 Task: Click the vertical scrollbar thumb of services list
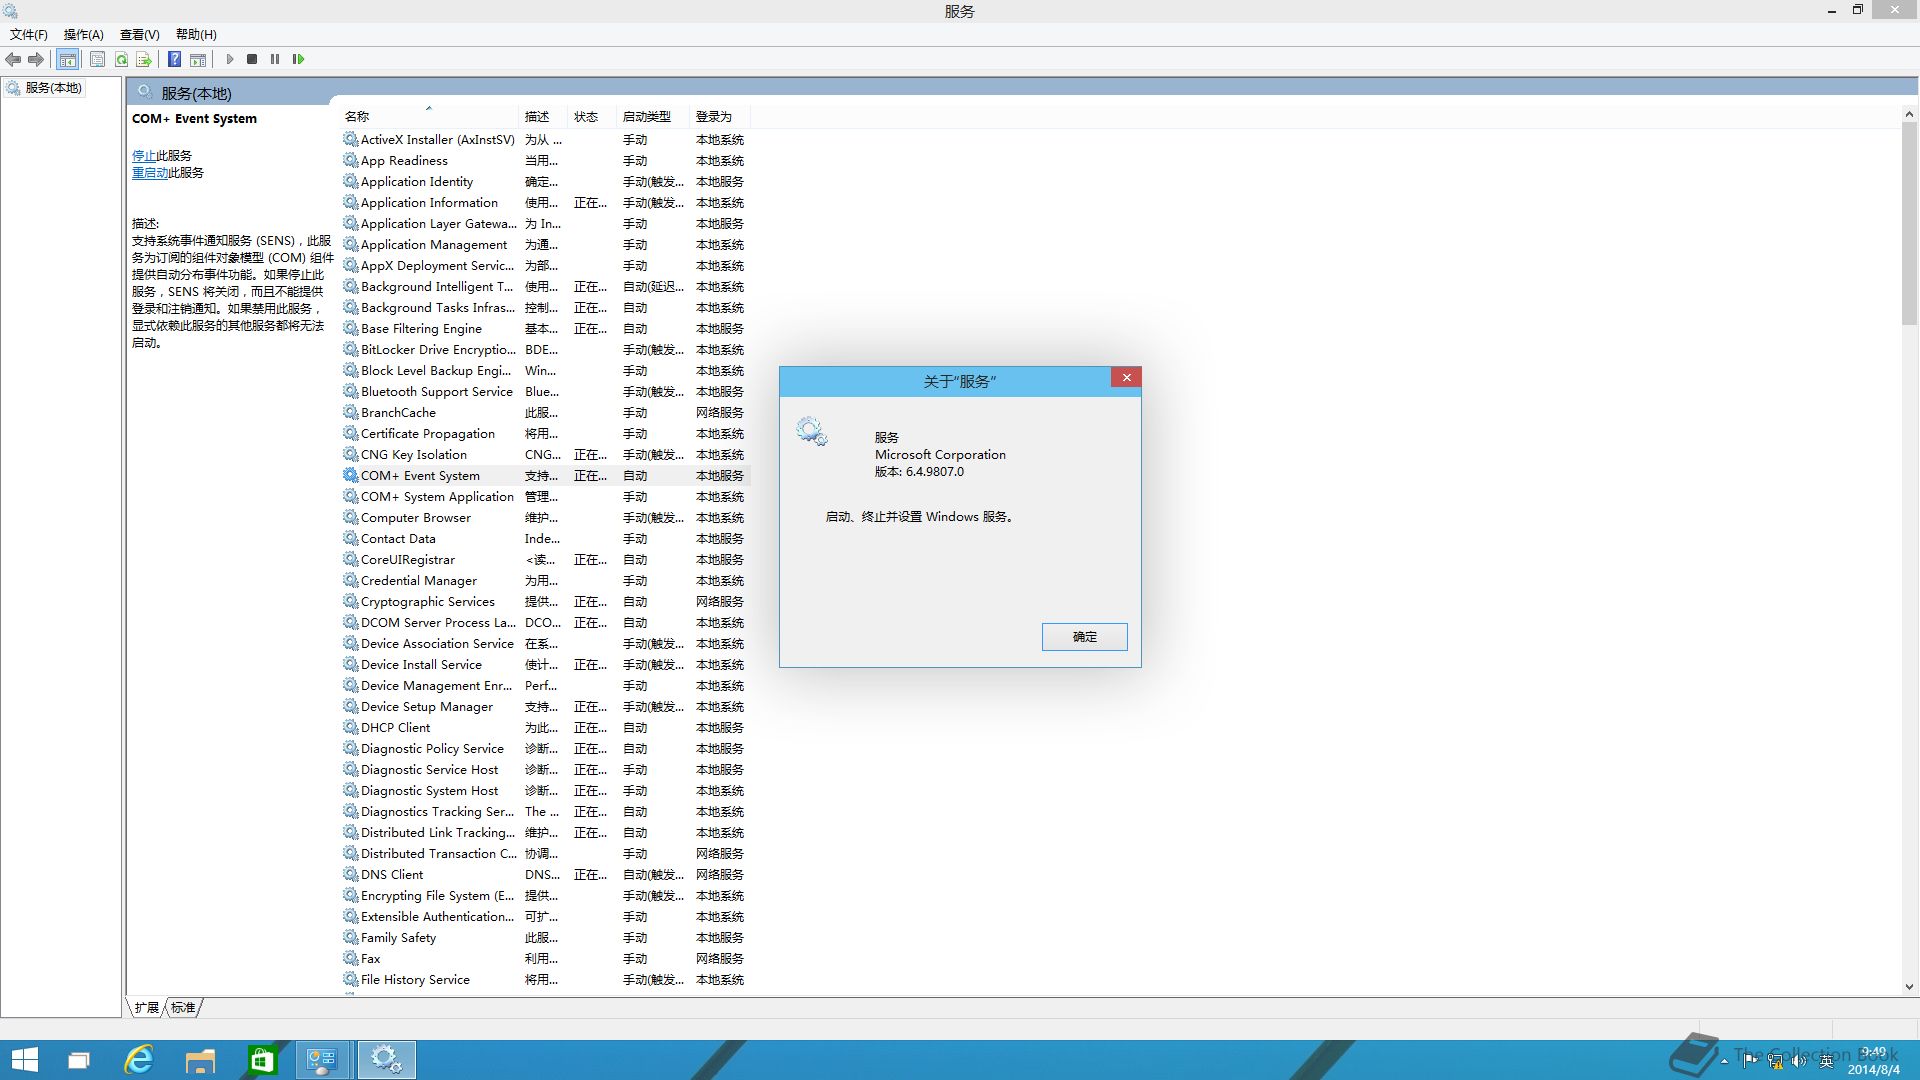[1909, 224]
